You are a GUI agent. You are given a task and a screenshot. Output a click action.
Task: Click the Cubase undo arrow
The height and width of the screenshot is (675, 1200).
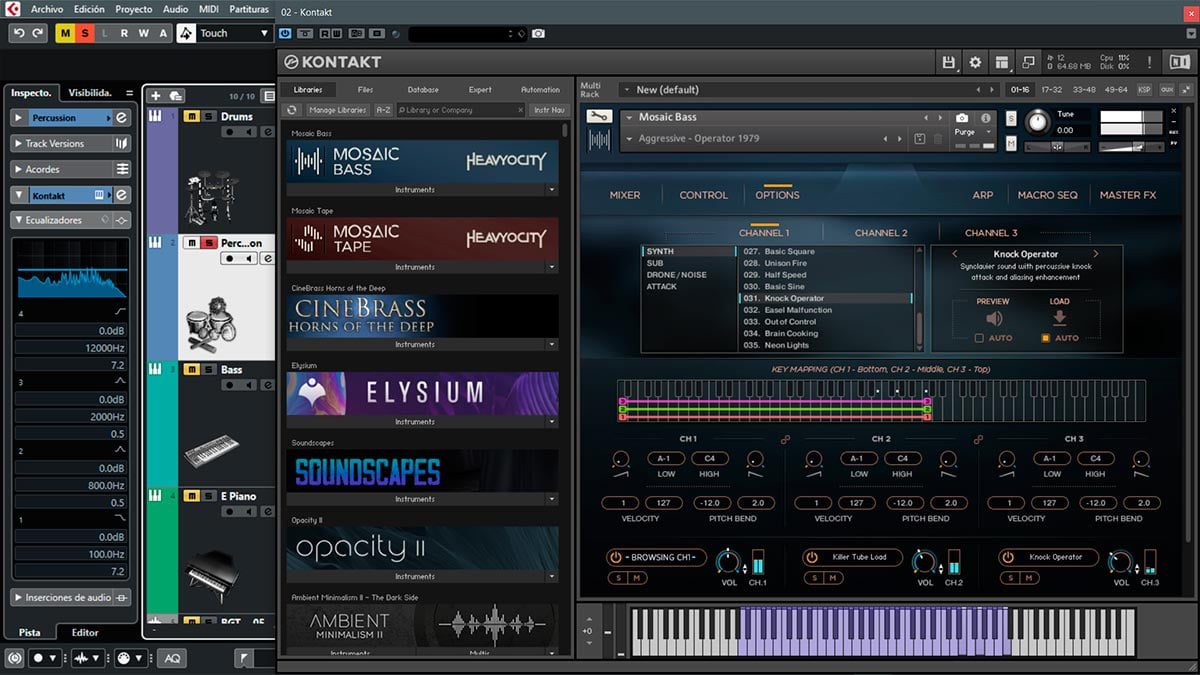pyautogui.click(x=19, y=33)
